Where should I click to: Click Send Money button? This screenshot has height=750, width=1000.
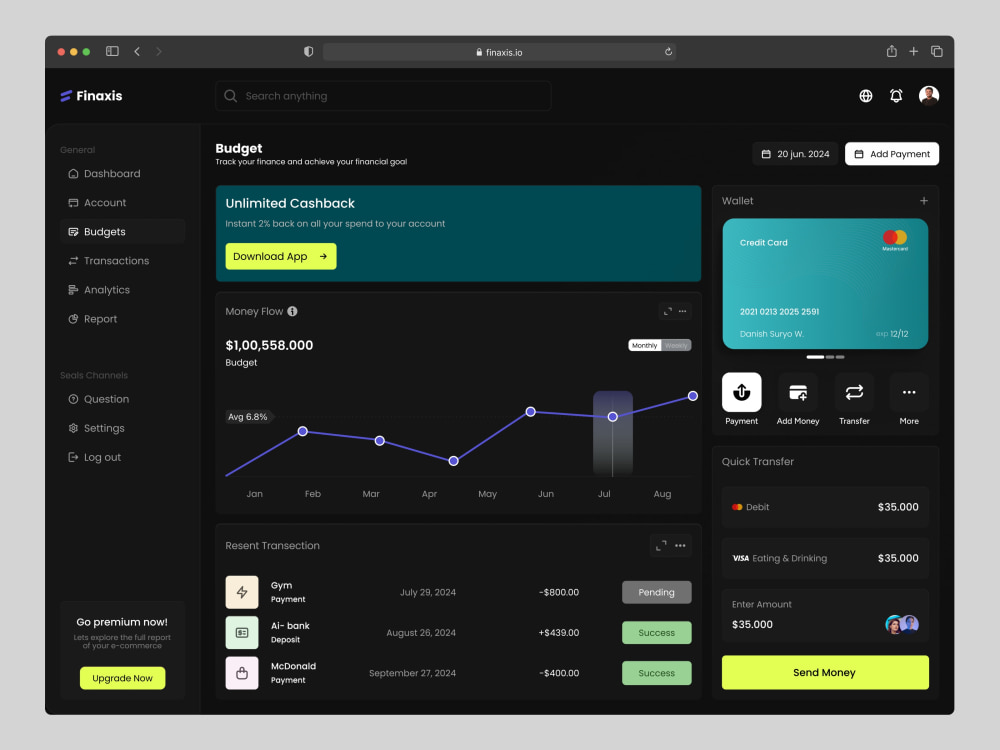click(x=825, y=672)
